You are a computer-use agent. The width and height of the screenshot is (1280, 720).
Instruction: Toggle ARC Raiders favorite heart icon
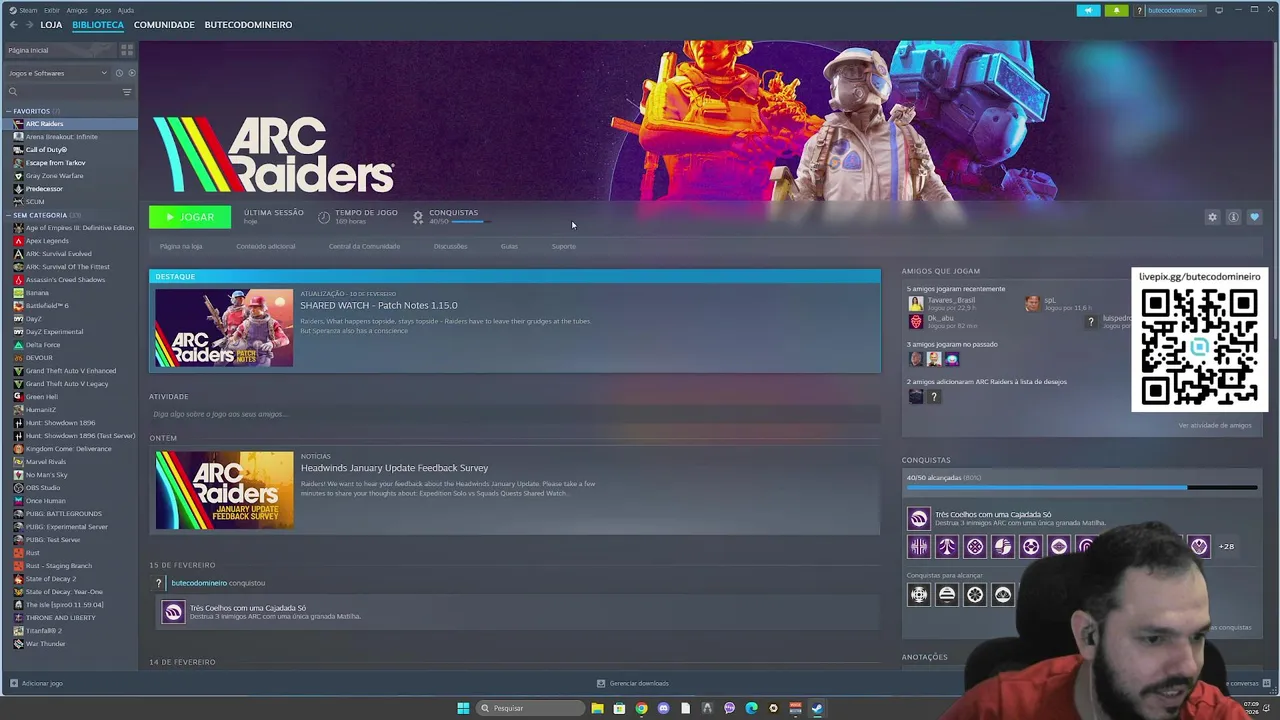1254,217
